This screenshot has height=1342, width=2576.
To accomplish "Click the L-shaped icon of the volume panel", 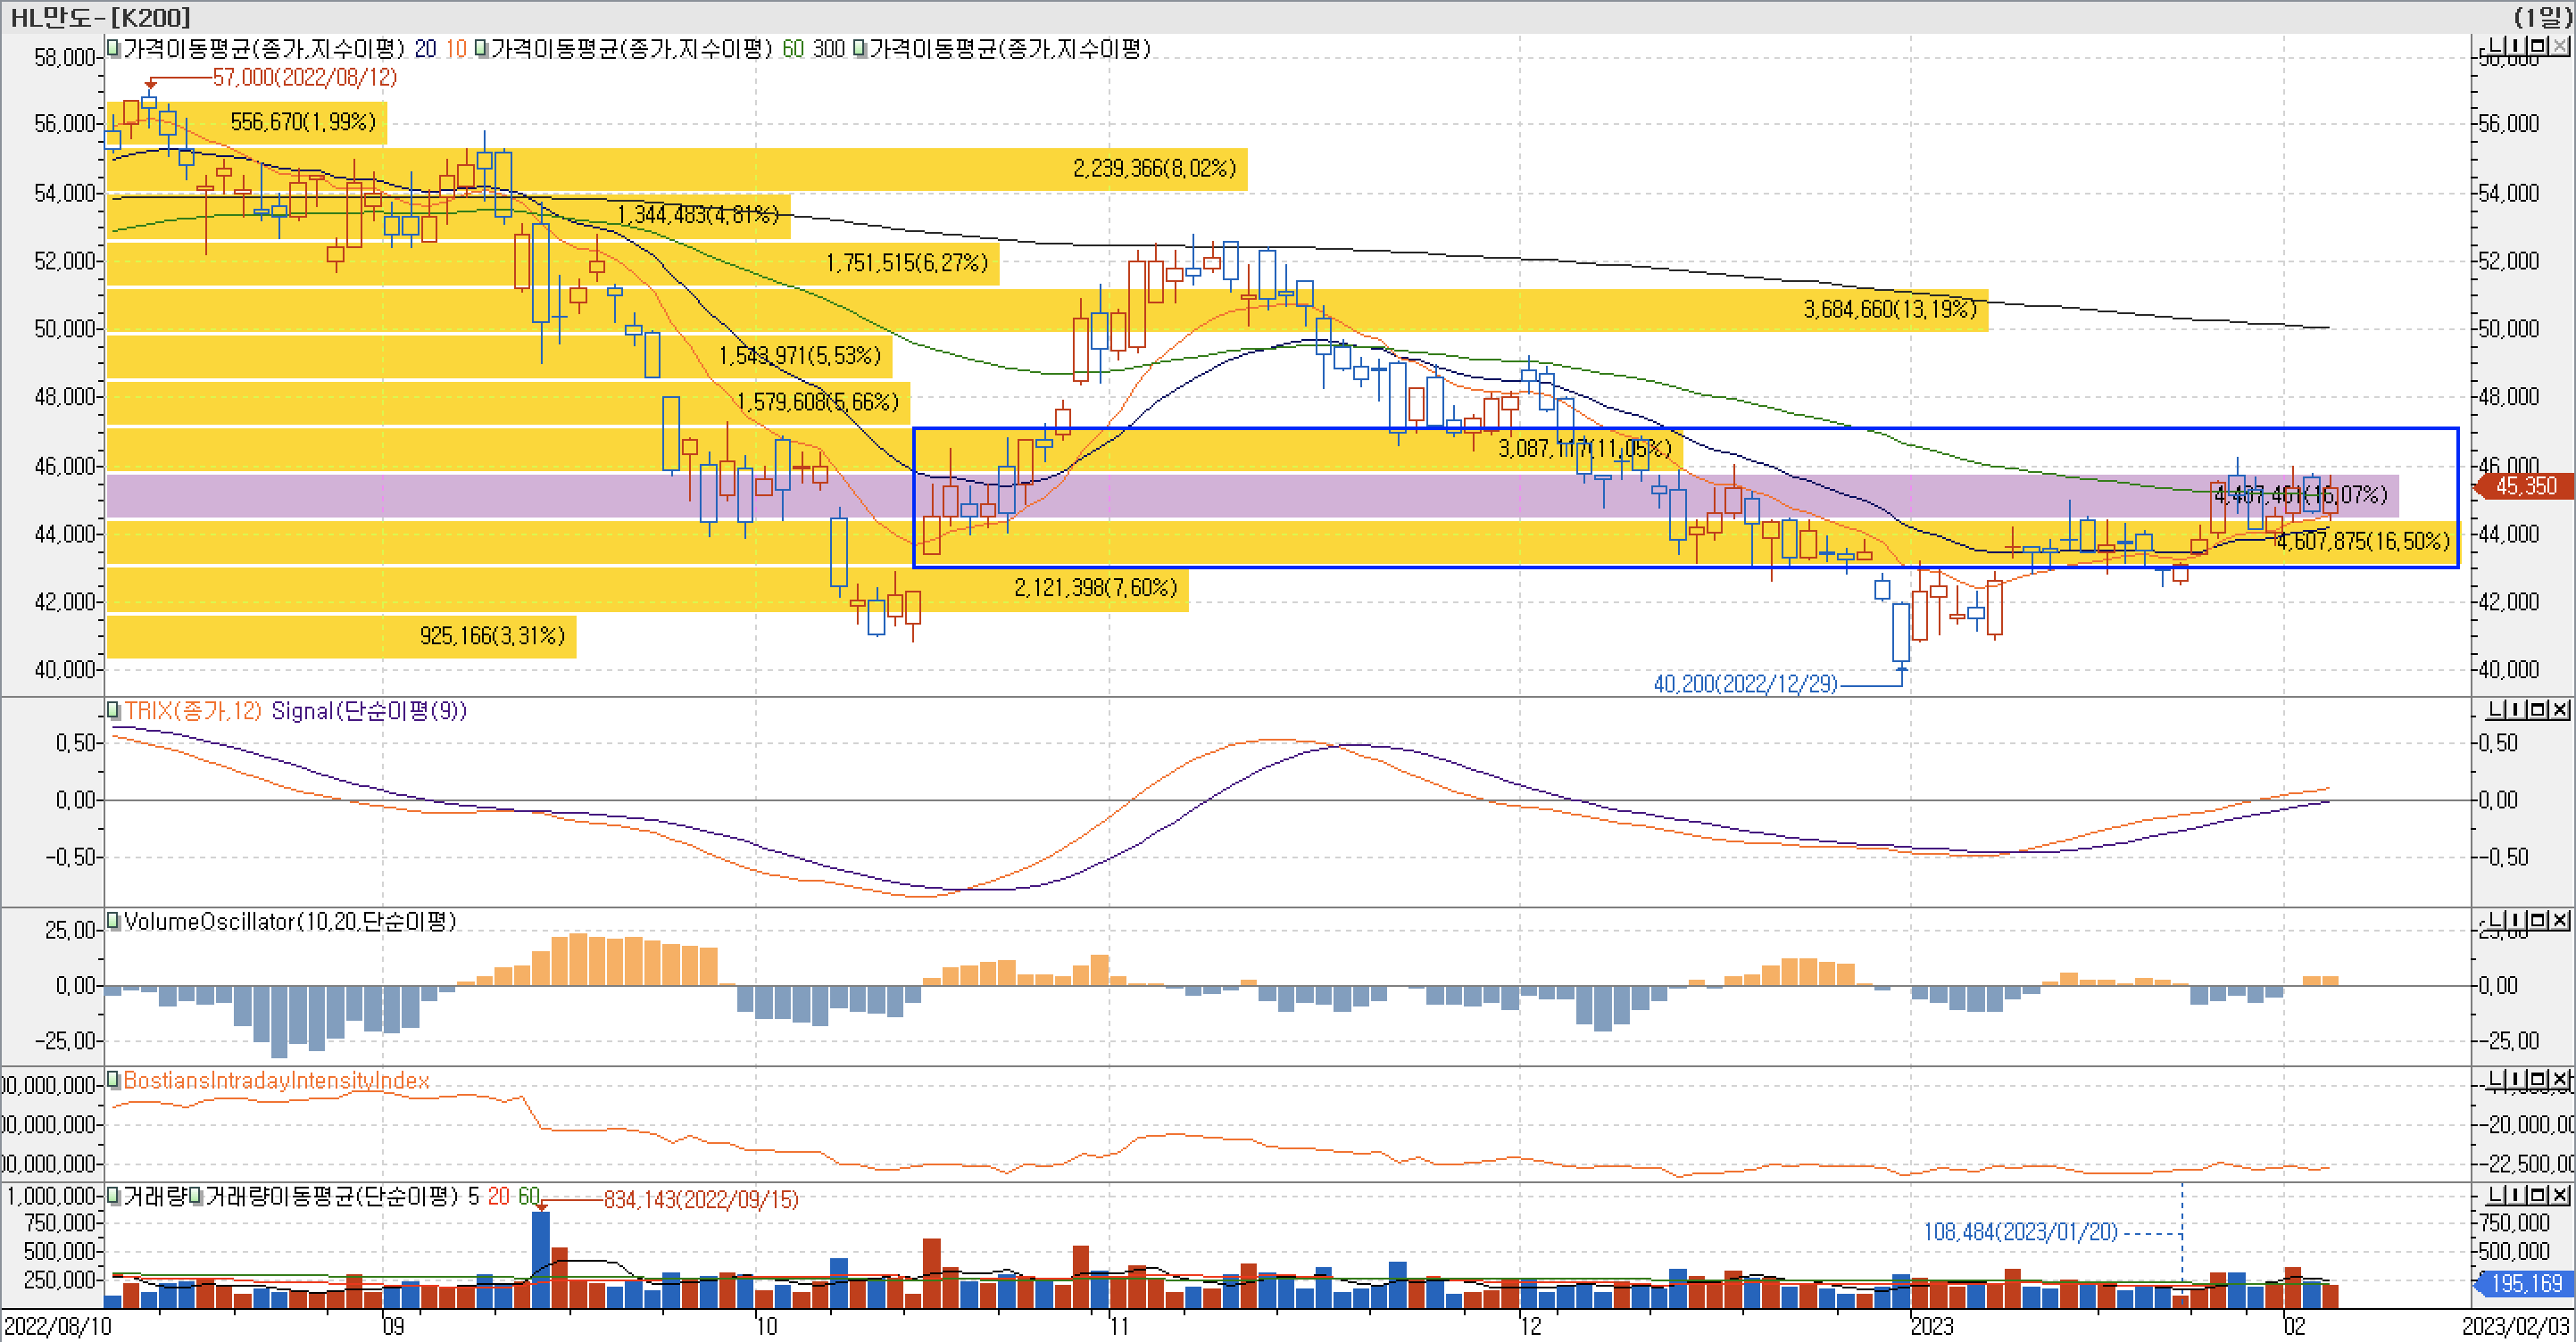I will [2496, 1195].
